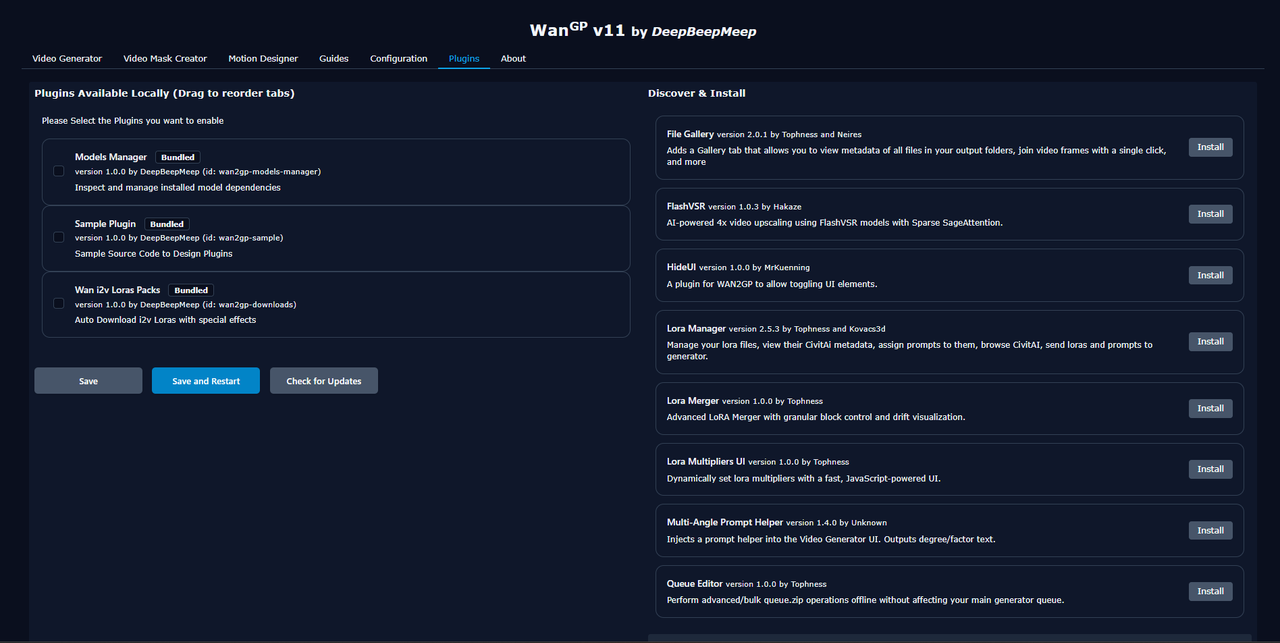The height and width of the screenshot is (643, 1280).
Task: Select the Plugins tab
Action: click(464, 58)
